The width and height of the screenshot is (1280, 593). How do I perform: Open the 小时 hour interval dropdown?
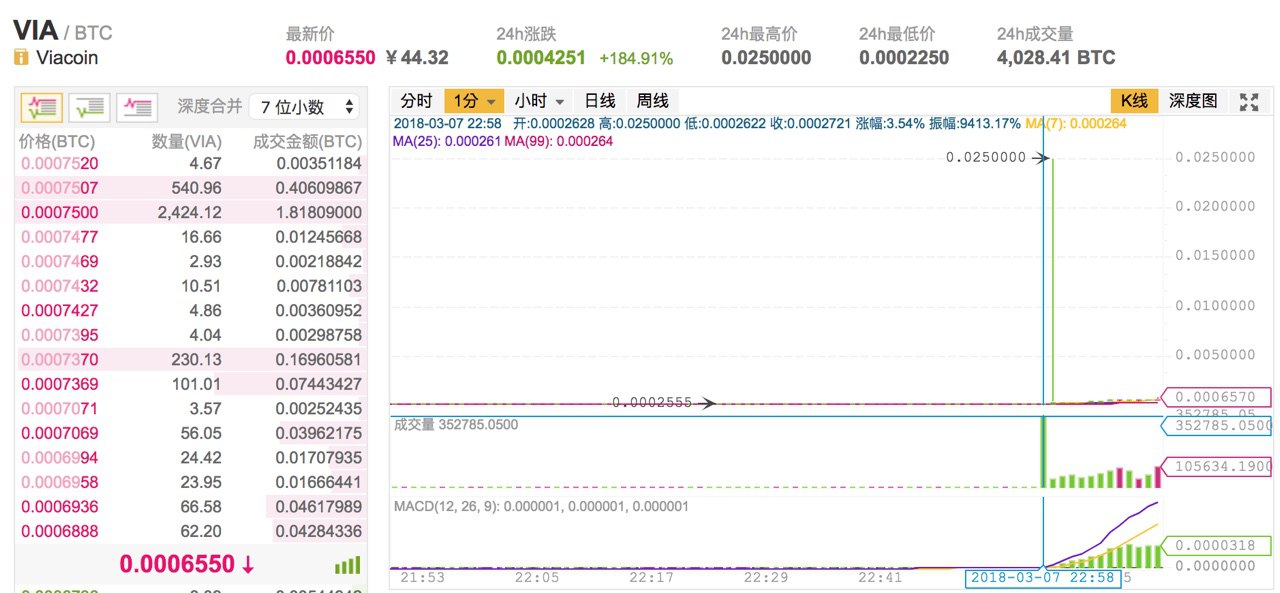(540, 101)
